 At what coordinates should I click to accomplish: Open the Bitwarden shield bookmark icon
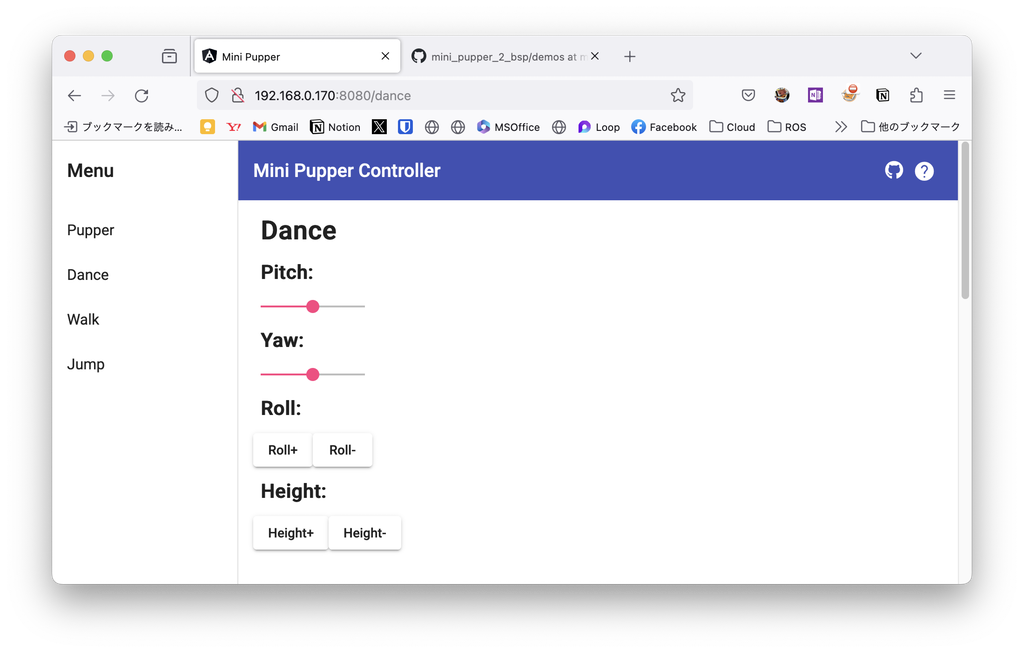click(x=405, y=127)
